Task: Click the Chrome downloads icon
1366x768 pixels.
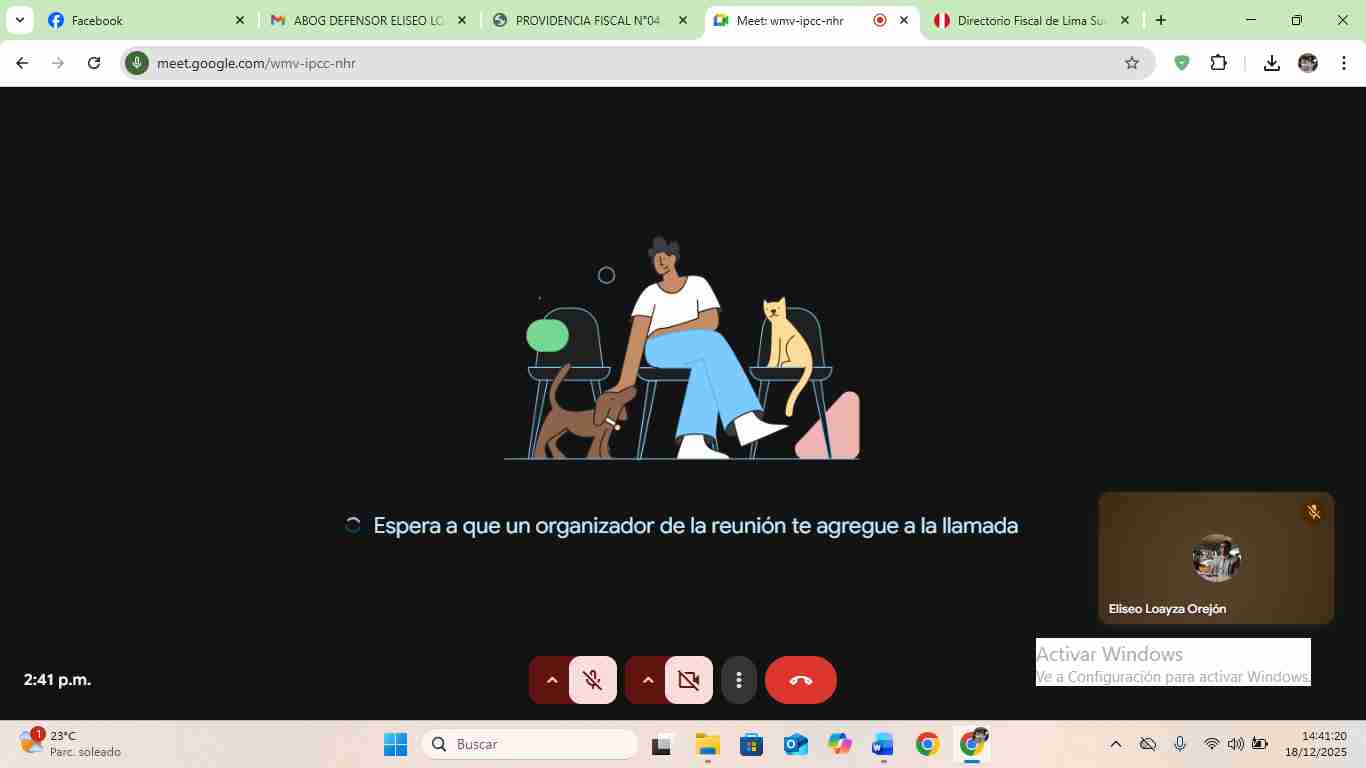Action: coord(1271,63)
